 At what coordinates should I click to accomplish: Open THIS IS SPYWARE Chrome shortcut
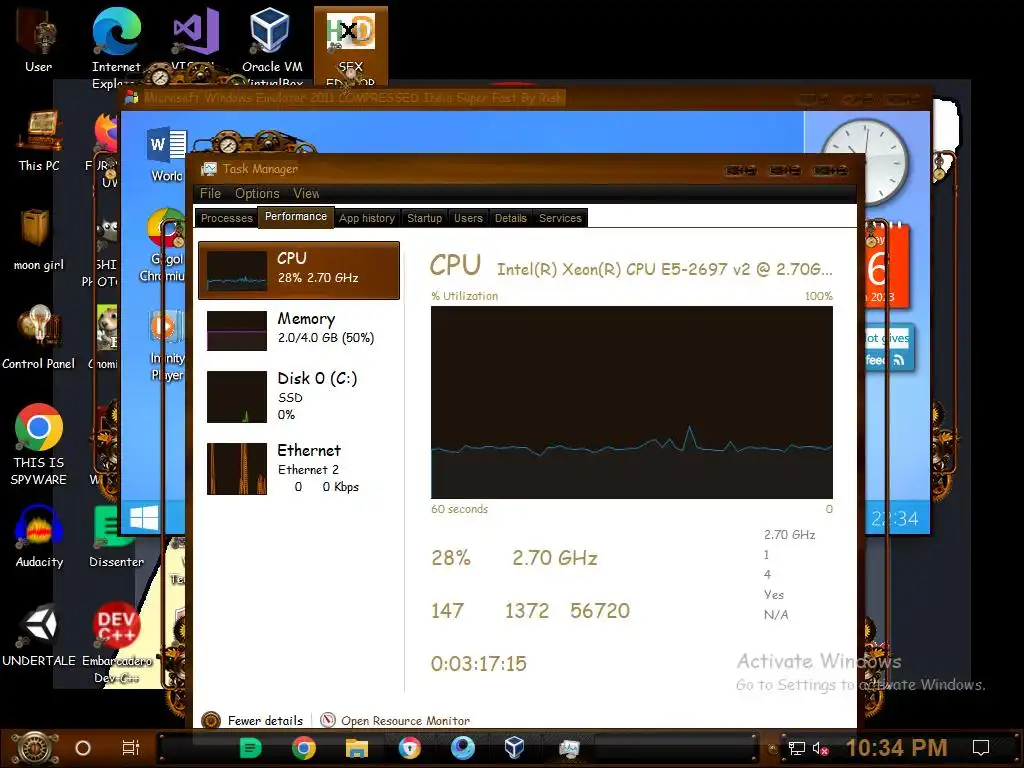pos(39,445)
